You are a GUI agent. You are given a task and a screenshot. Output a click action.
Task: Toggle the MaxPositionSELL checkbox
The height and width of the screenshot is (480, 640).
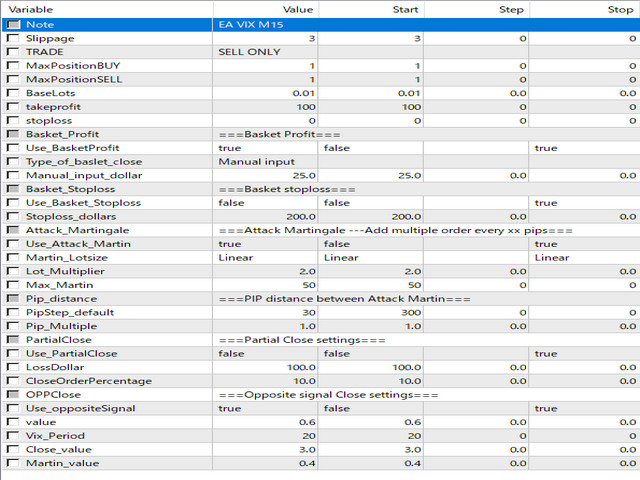13,79
